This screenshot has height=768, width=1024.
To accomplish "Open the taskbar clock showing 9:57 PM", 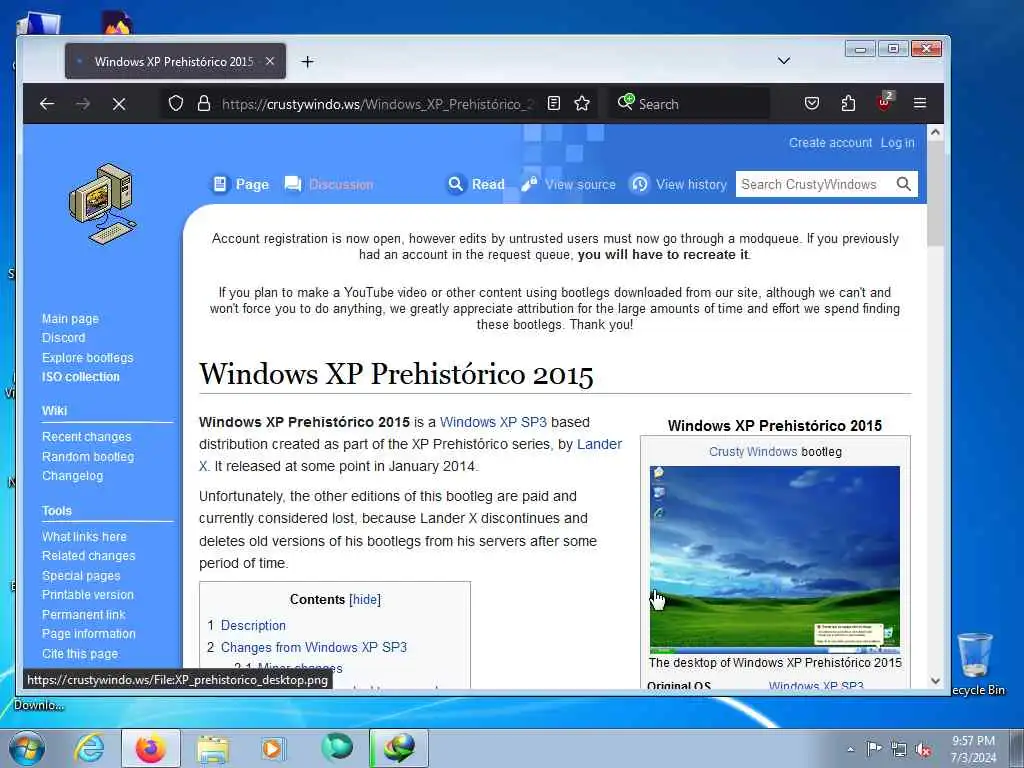I will [973, 749].
